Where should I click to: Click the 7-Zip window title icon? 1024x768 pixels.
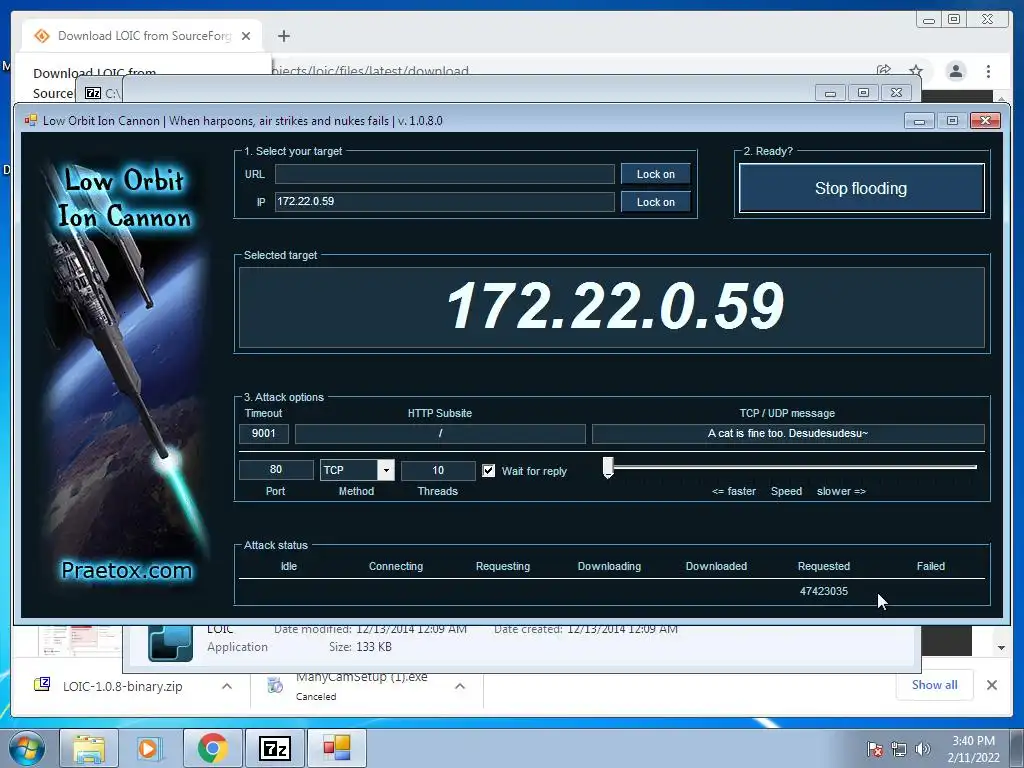tap(93, 93)
